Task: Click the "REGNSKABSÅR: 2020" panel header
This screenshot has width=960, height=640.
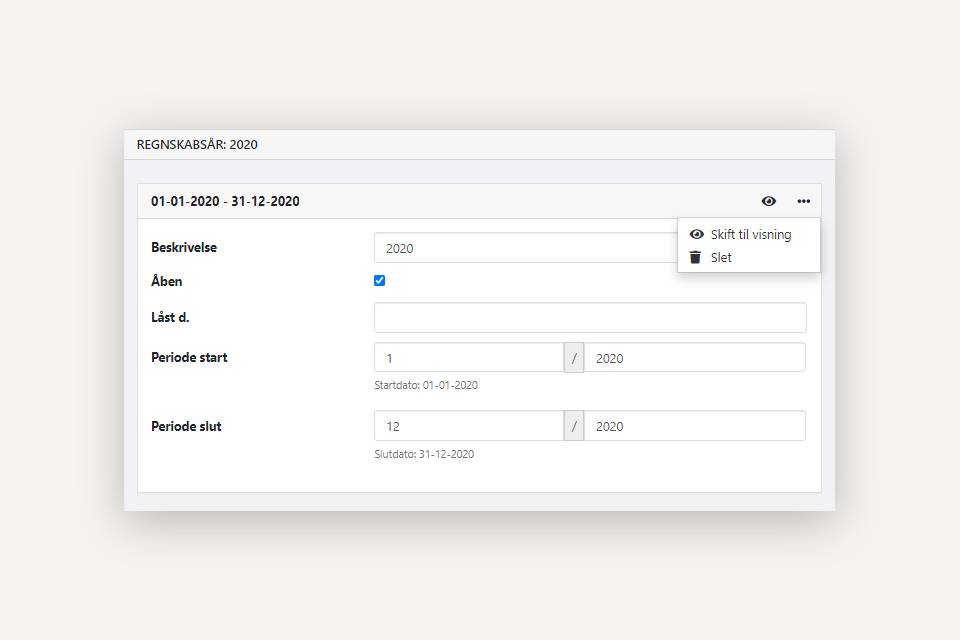Action: click(197, 144)
